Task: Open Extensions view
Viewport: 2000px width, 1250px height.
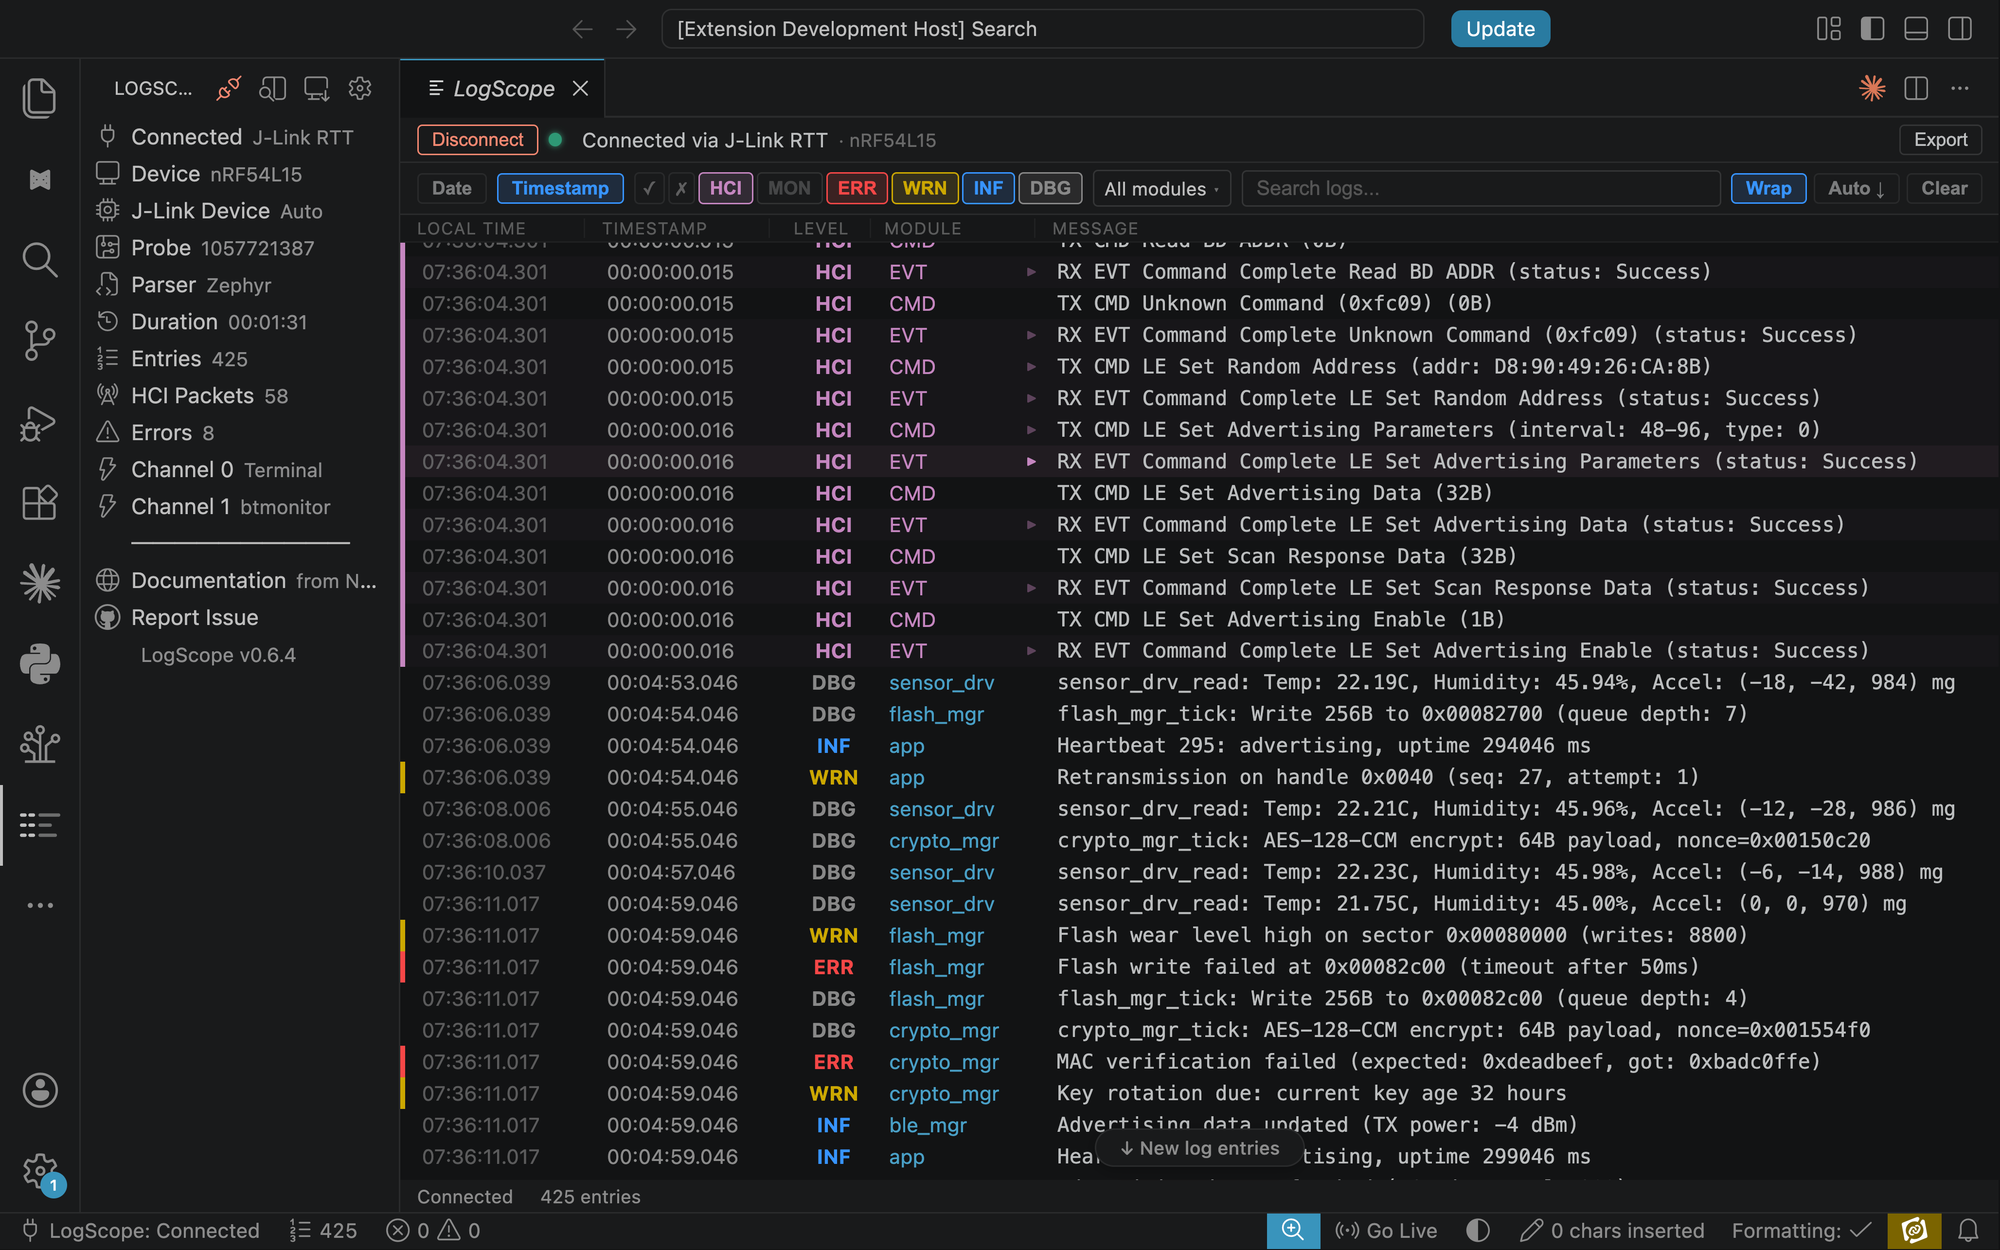Action: coord(40,503)
